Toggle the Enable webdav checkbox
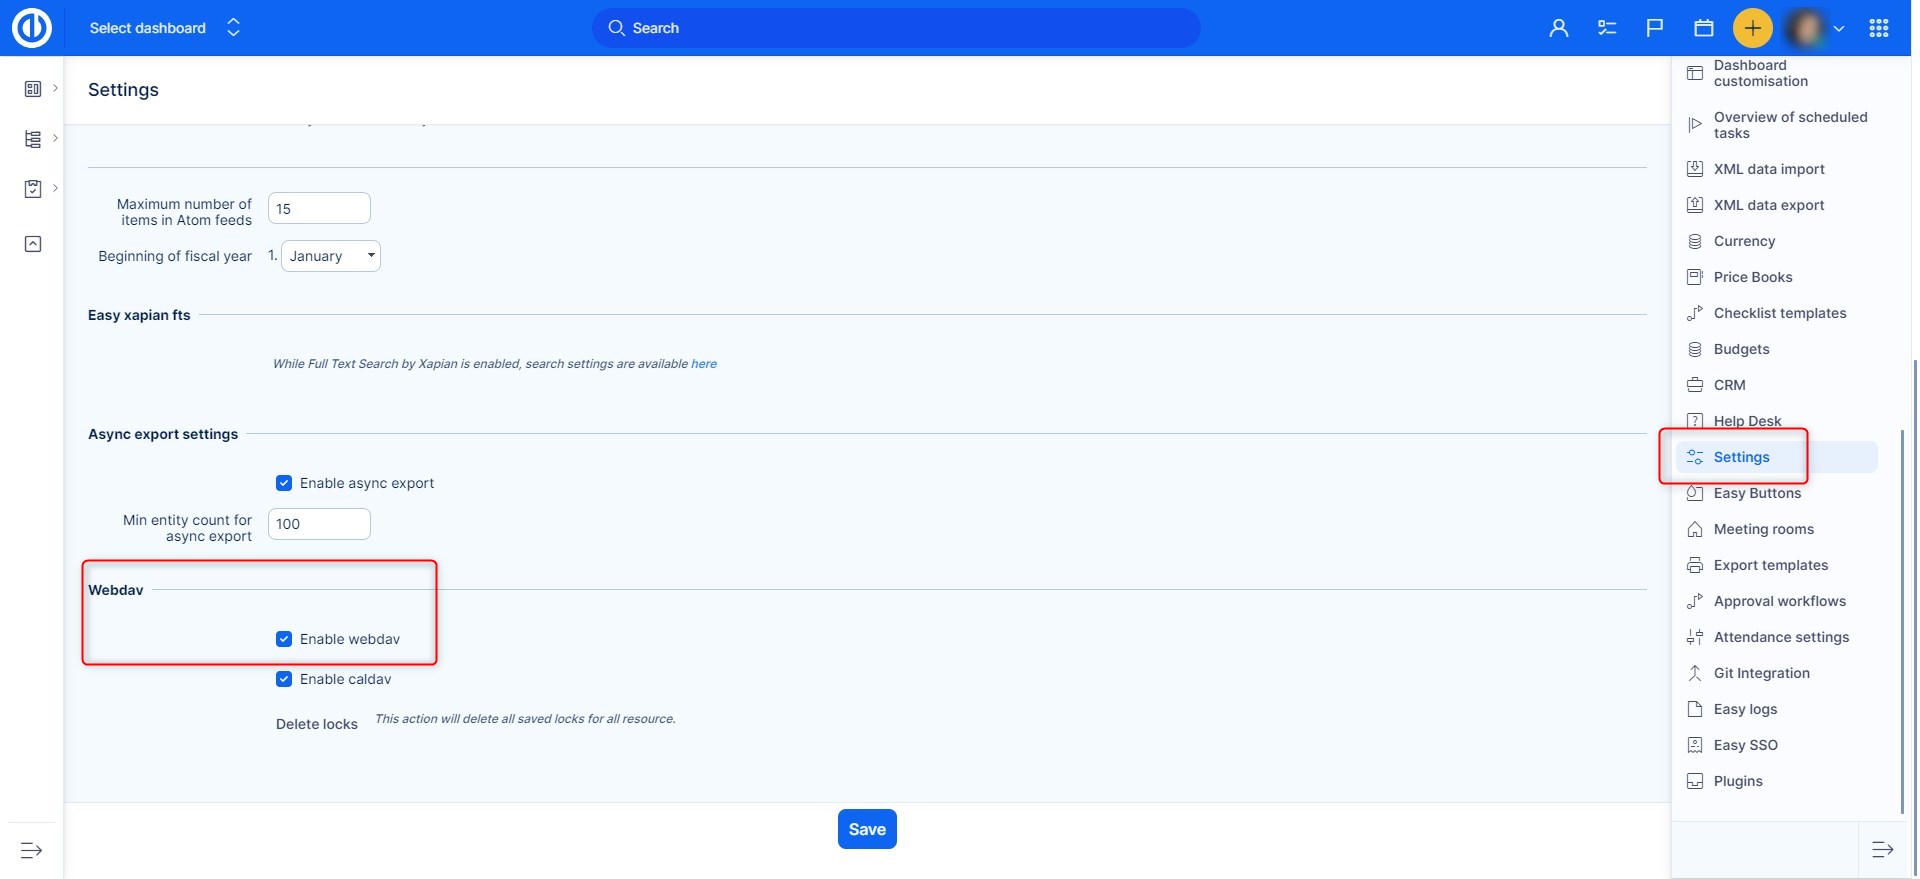The height and width of the screenshot is (879, 1920). [284, 639]
